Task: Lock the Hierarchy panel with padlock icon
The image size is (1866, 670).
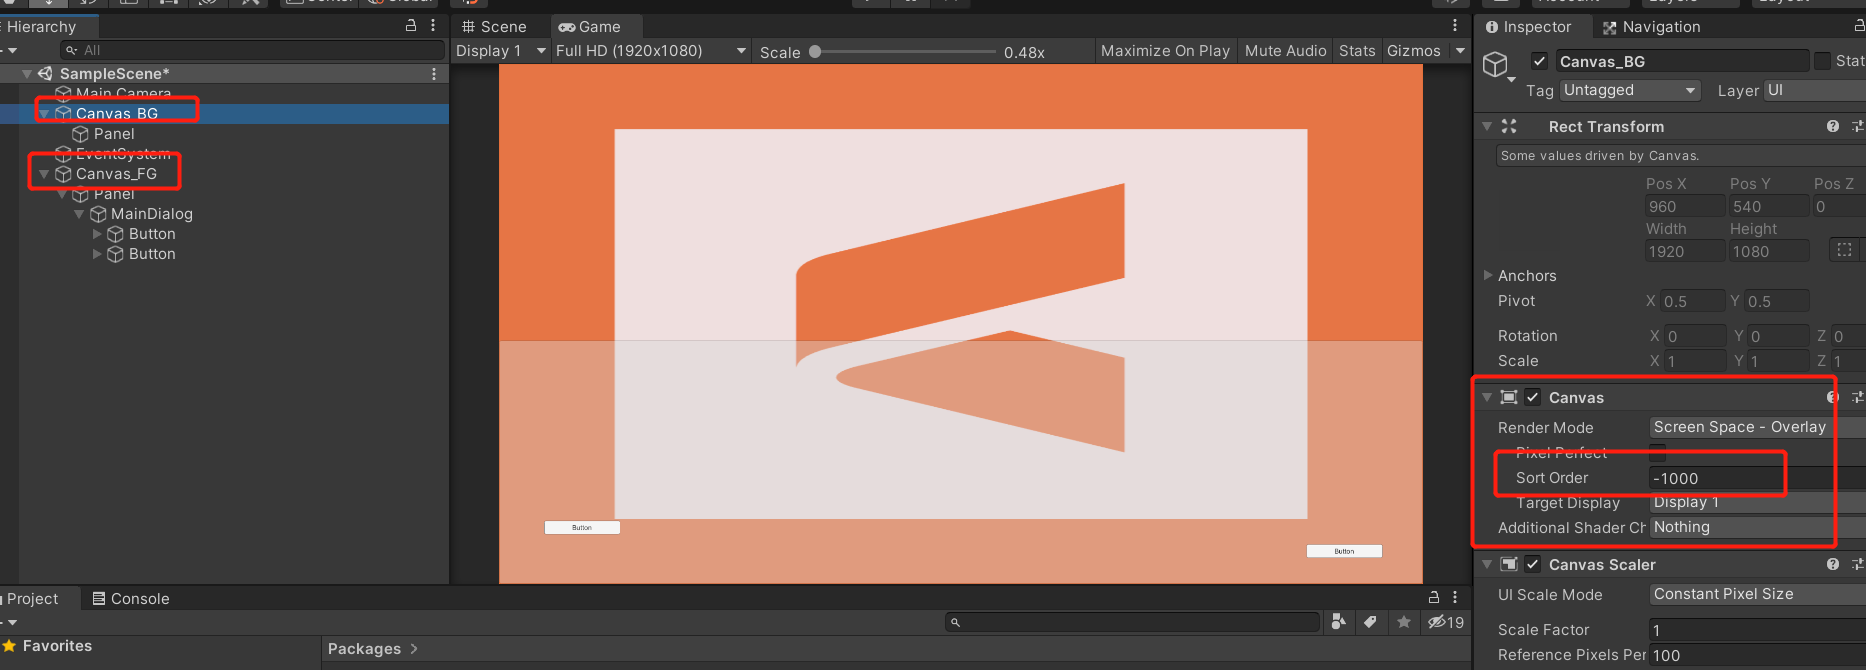Action: point(411,25)
